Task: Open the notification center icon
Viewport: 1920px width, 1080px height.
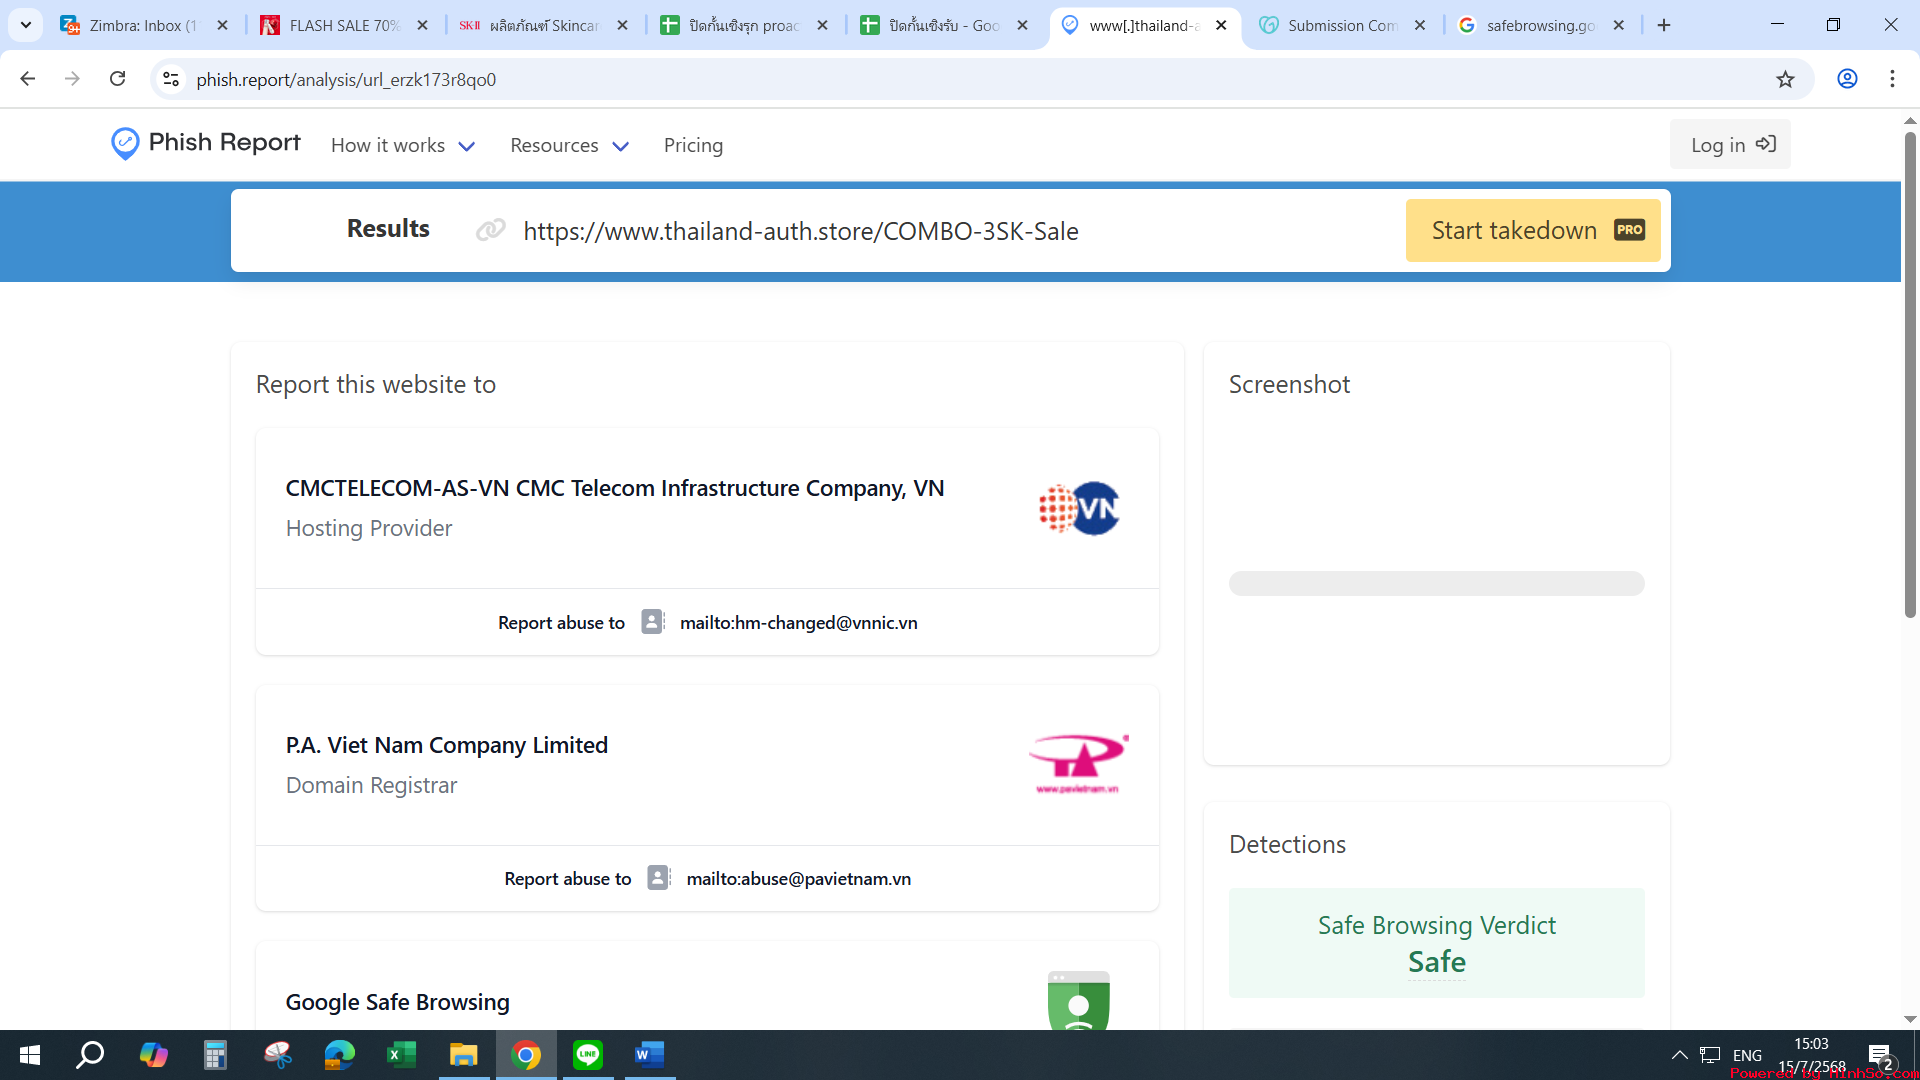Action: tap(1880, 1056)
